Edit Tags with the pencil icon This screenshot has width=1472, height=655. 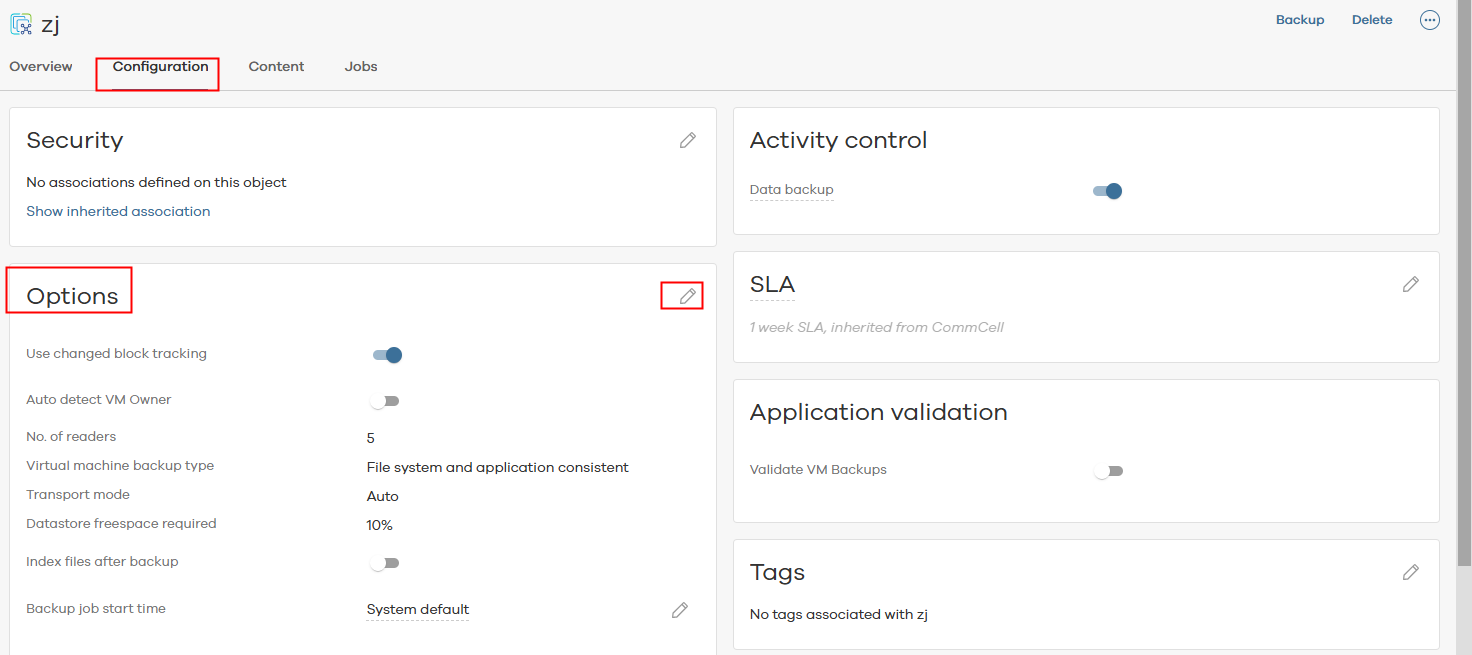point(1411,572)
